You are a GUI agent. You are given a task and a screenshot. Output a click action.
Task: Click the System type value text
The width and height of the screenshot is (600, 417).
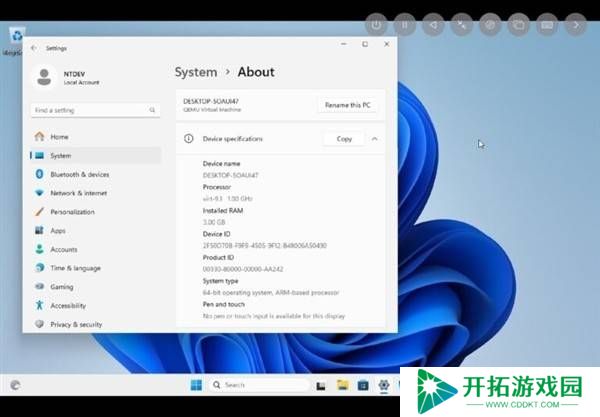click(x=271, y=293)
